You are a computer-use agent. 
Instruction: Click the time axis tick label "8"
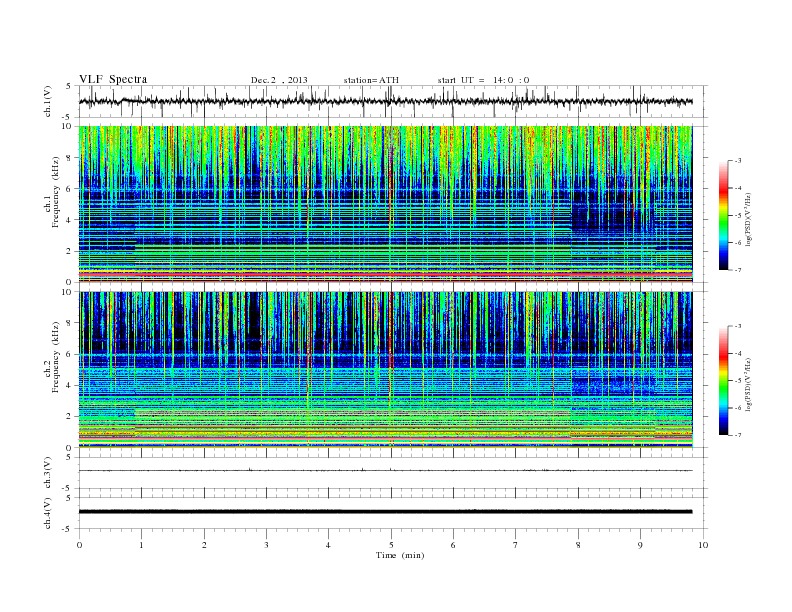click(x=578, y=545)
